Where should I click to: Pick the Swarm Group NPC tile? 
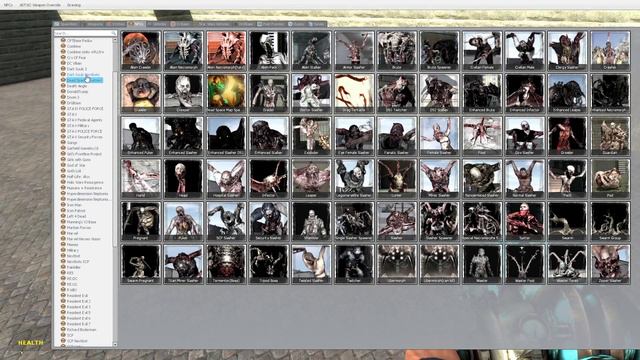pos(610,221)
